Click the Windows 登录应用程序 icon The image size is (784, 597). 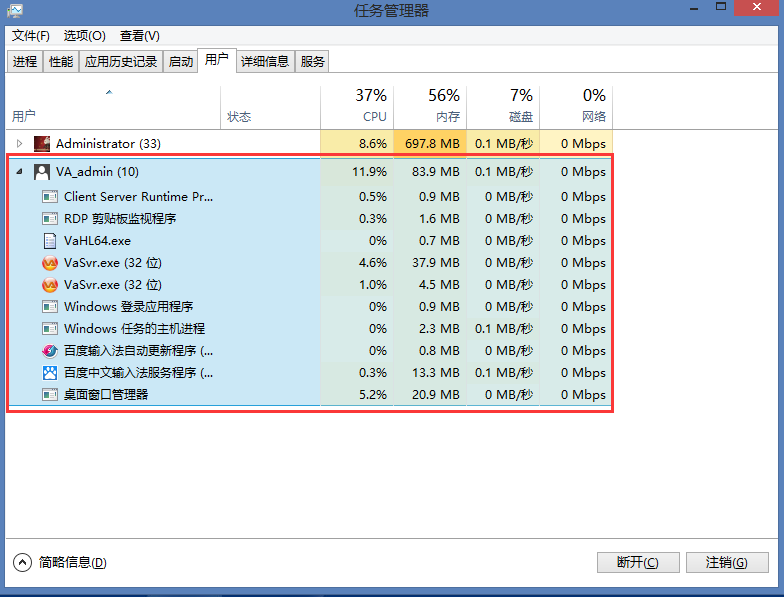pyautogui.click(x=50, y=307)
